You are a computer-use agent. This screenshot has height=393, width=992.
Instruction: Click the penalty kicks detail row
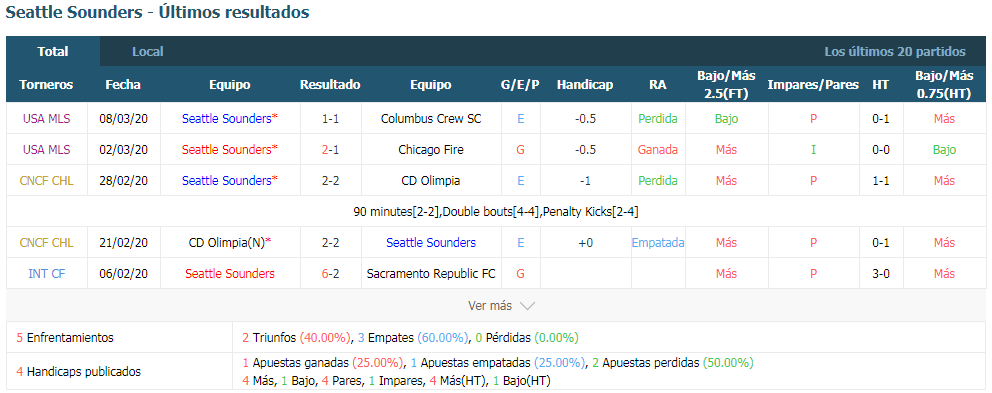496,212
